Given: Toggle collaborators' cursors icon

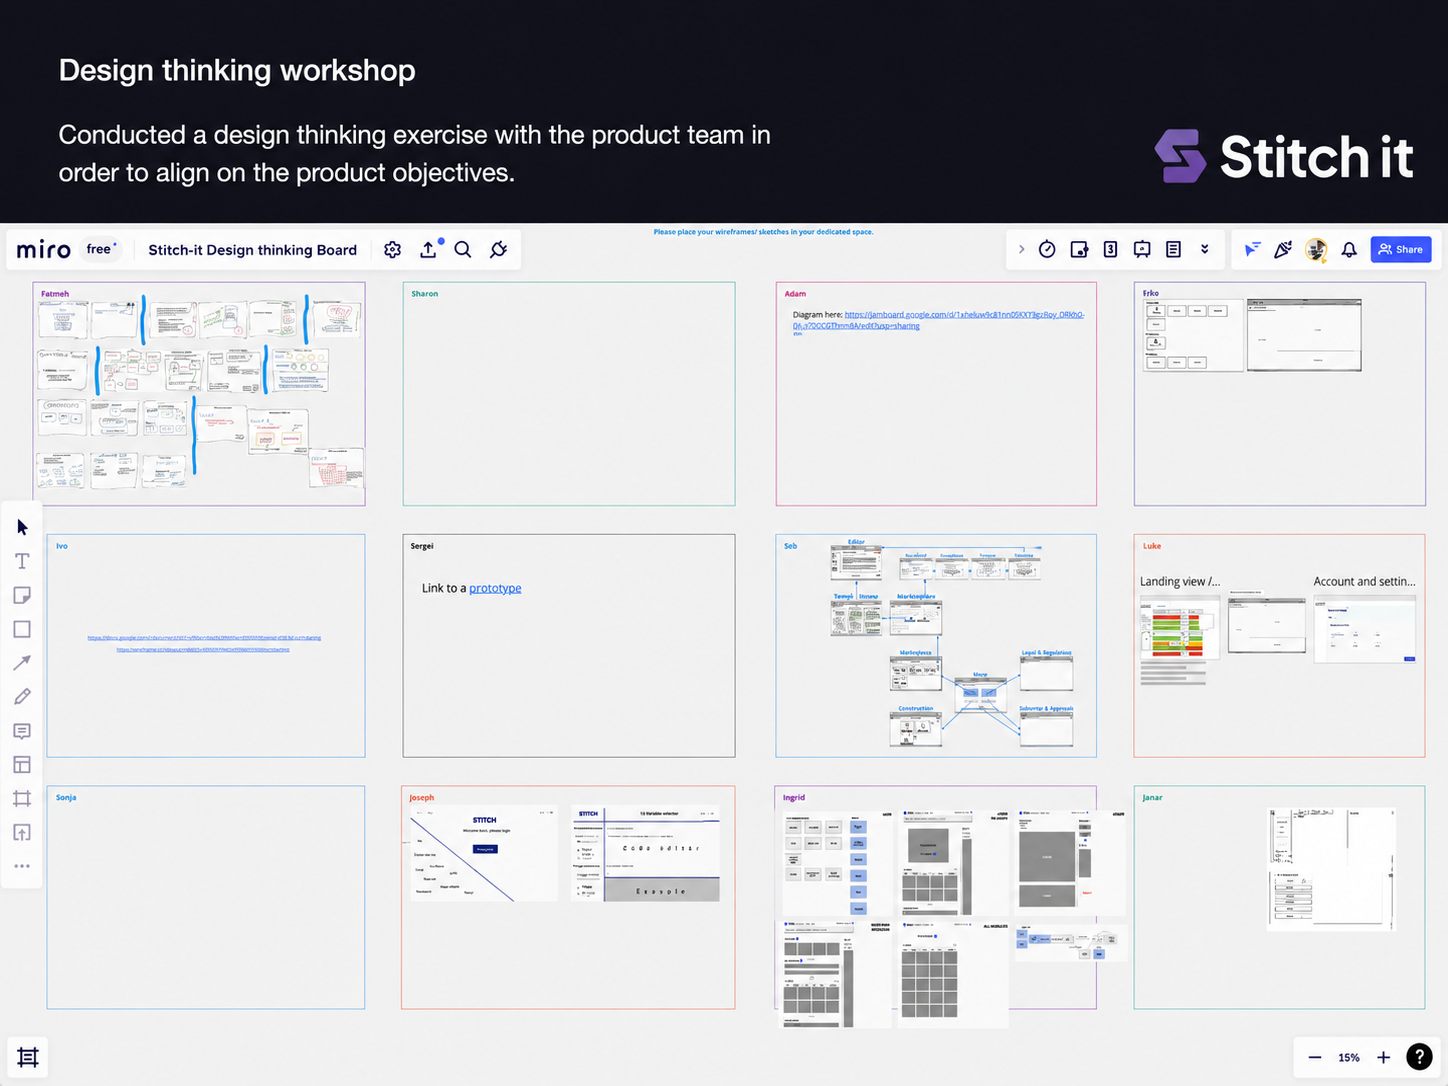Looking at the screenshot, I should point(1252,250).
